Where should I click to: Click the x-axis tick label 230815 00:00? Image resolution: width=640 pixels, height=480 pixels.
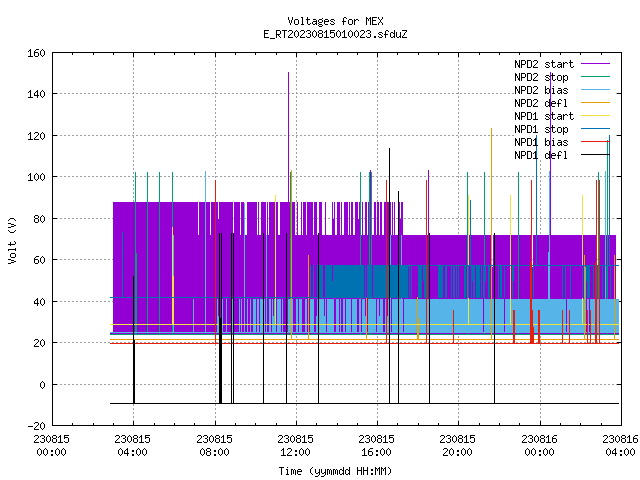pyautogui.click(x=51, y=446)
